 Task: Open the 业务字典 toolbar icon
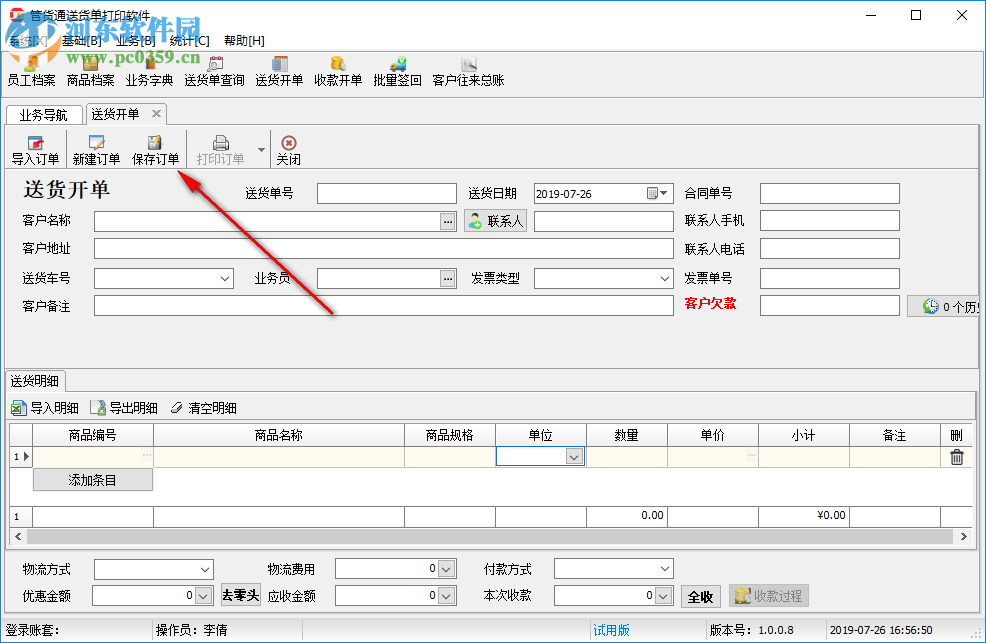[x=149, y=72]
